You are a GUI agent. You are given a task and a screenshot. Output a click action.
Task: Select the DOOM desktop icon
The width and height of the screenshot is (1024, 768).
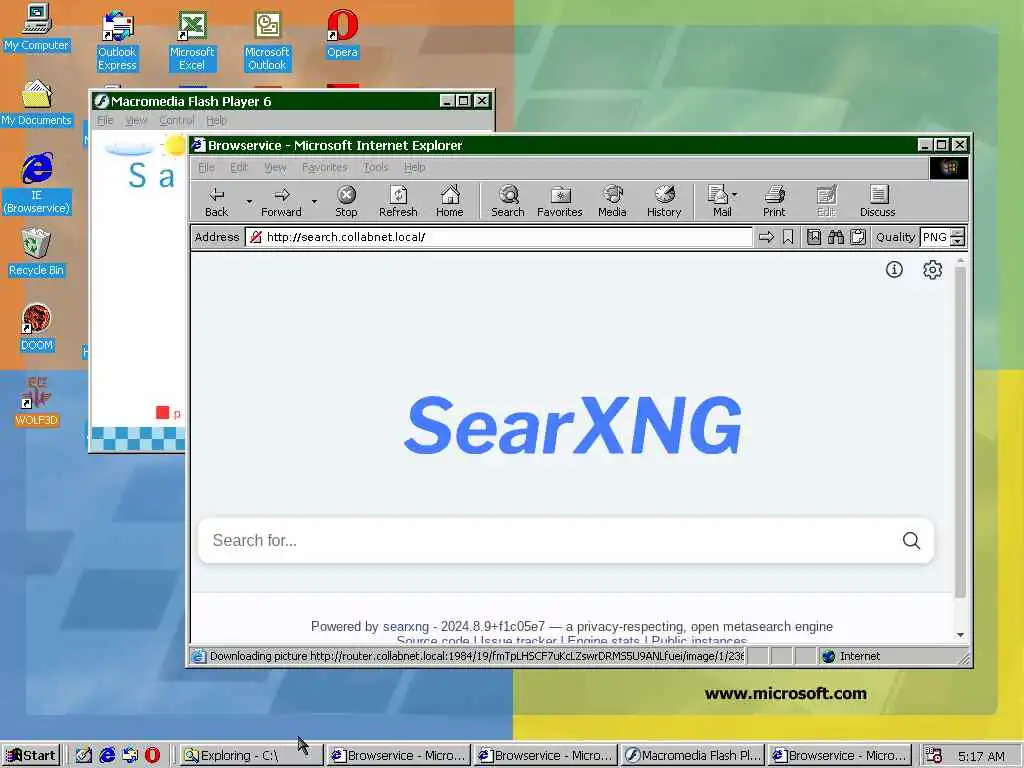37,328
